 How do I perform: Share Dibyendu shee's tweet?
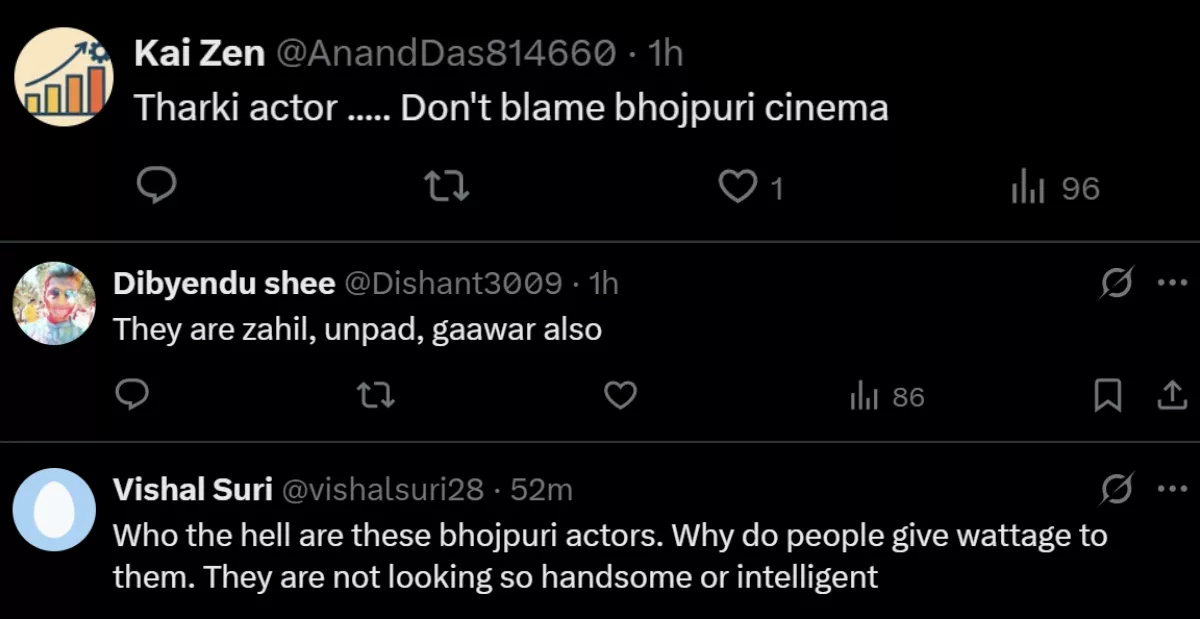(x=1168, y=397)
